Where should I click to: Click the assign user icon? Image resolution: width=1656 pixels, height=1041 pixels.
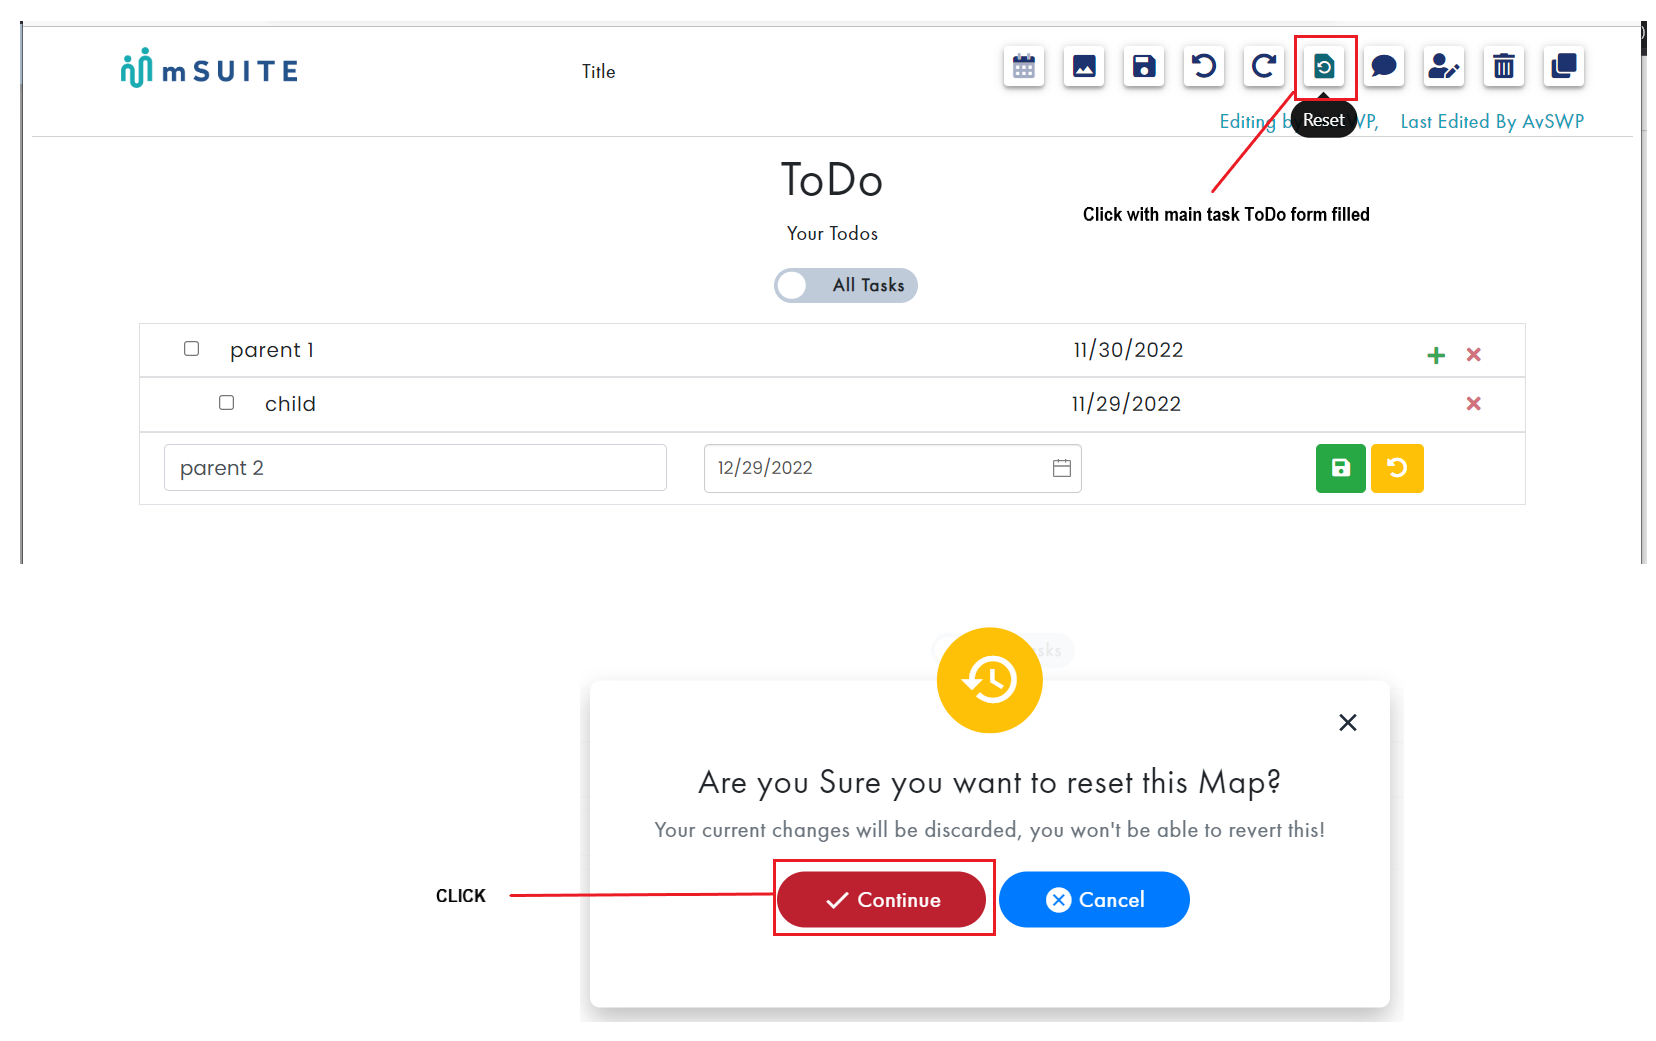point(1443,66)
